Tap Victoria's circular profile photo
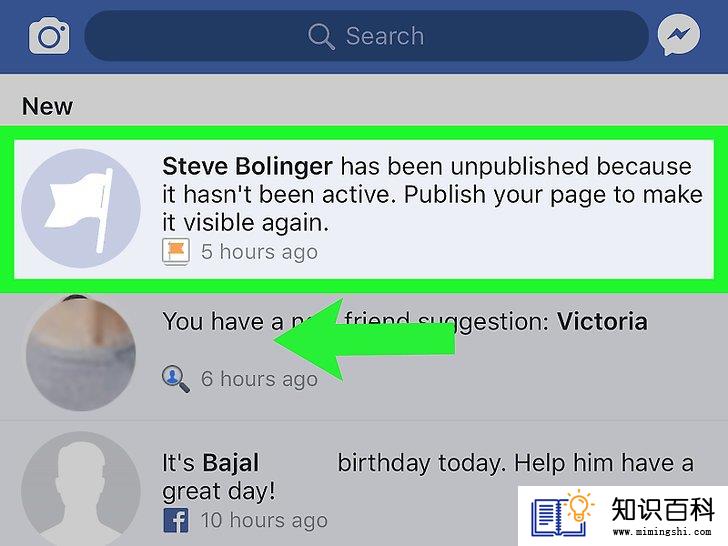Image resolution: width=728 pixels, height=546 pixels. (x=81, y=354)
